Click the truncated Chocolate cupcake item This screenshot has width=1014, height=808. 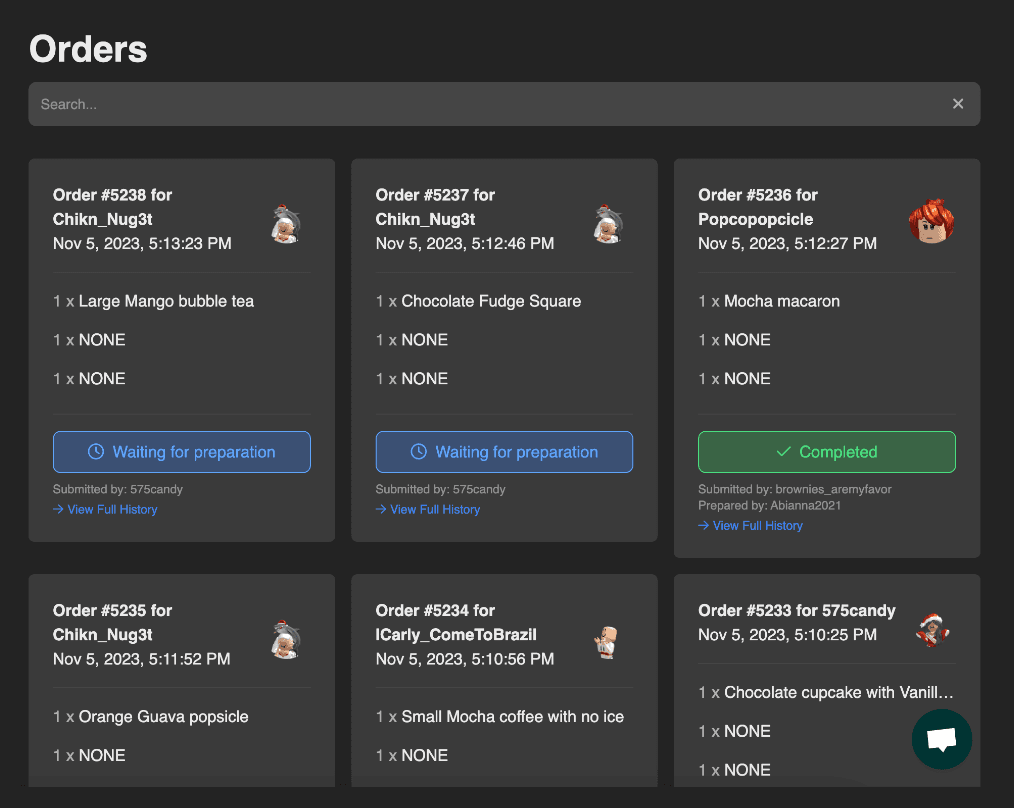point(837,692)
